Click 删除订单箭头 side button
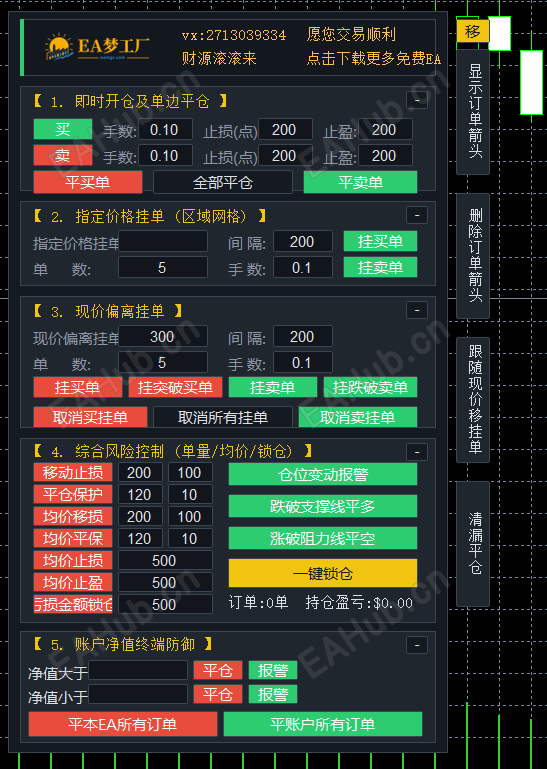Screen dimensions: 547x769 click(x=473, y=256)
